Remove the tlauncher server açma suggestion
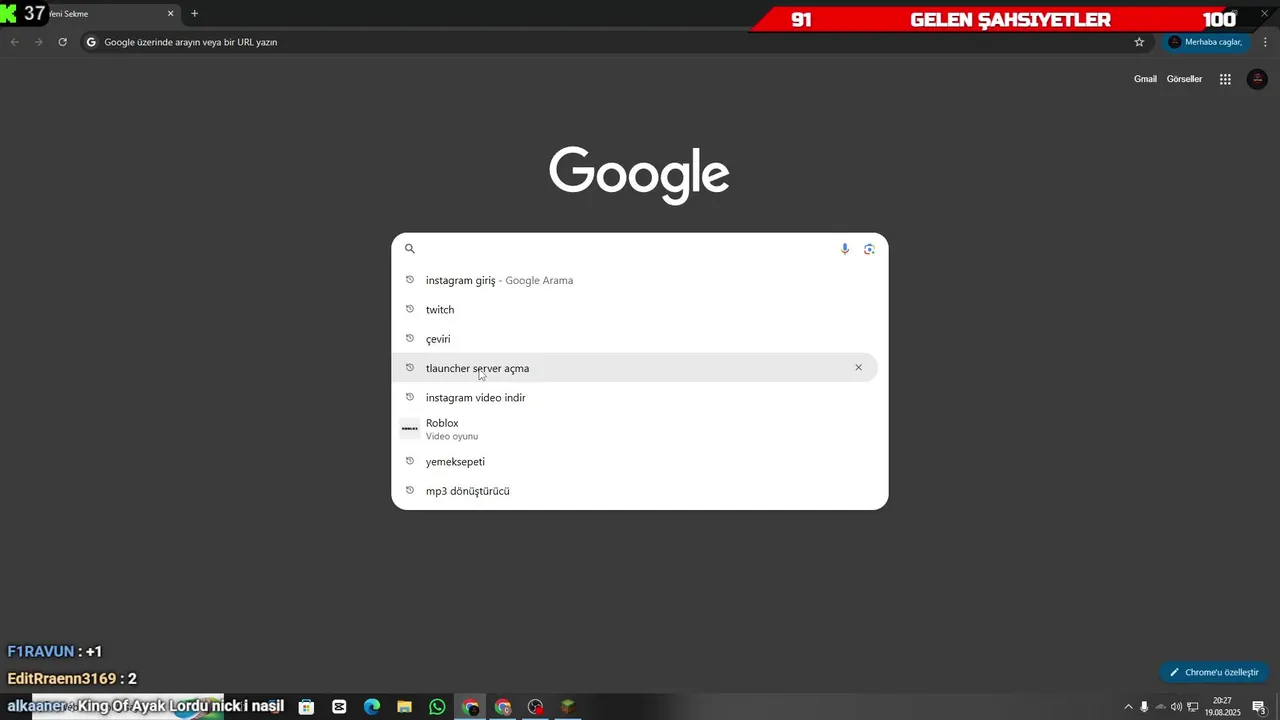The height and width of the screenshot is (720, 1280). click(x=858, y=368)
